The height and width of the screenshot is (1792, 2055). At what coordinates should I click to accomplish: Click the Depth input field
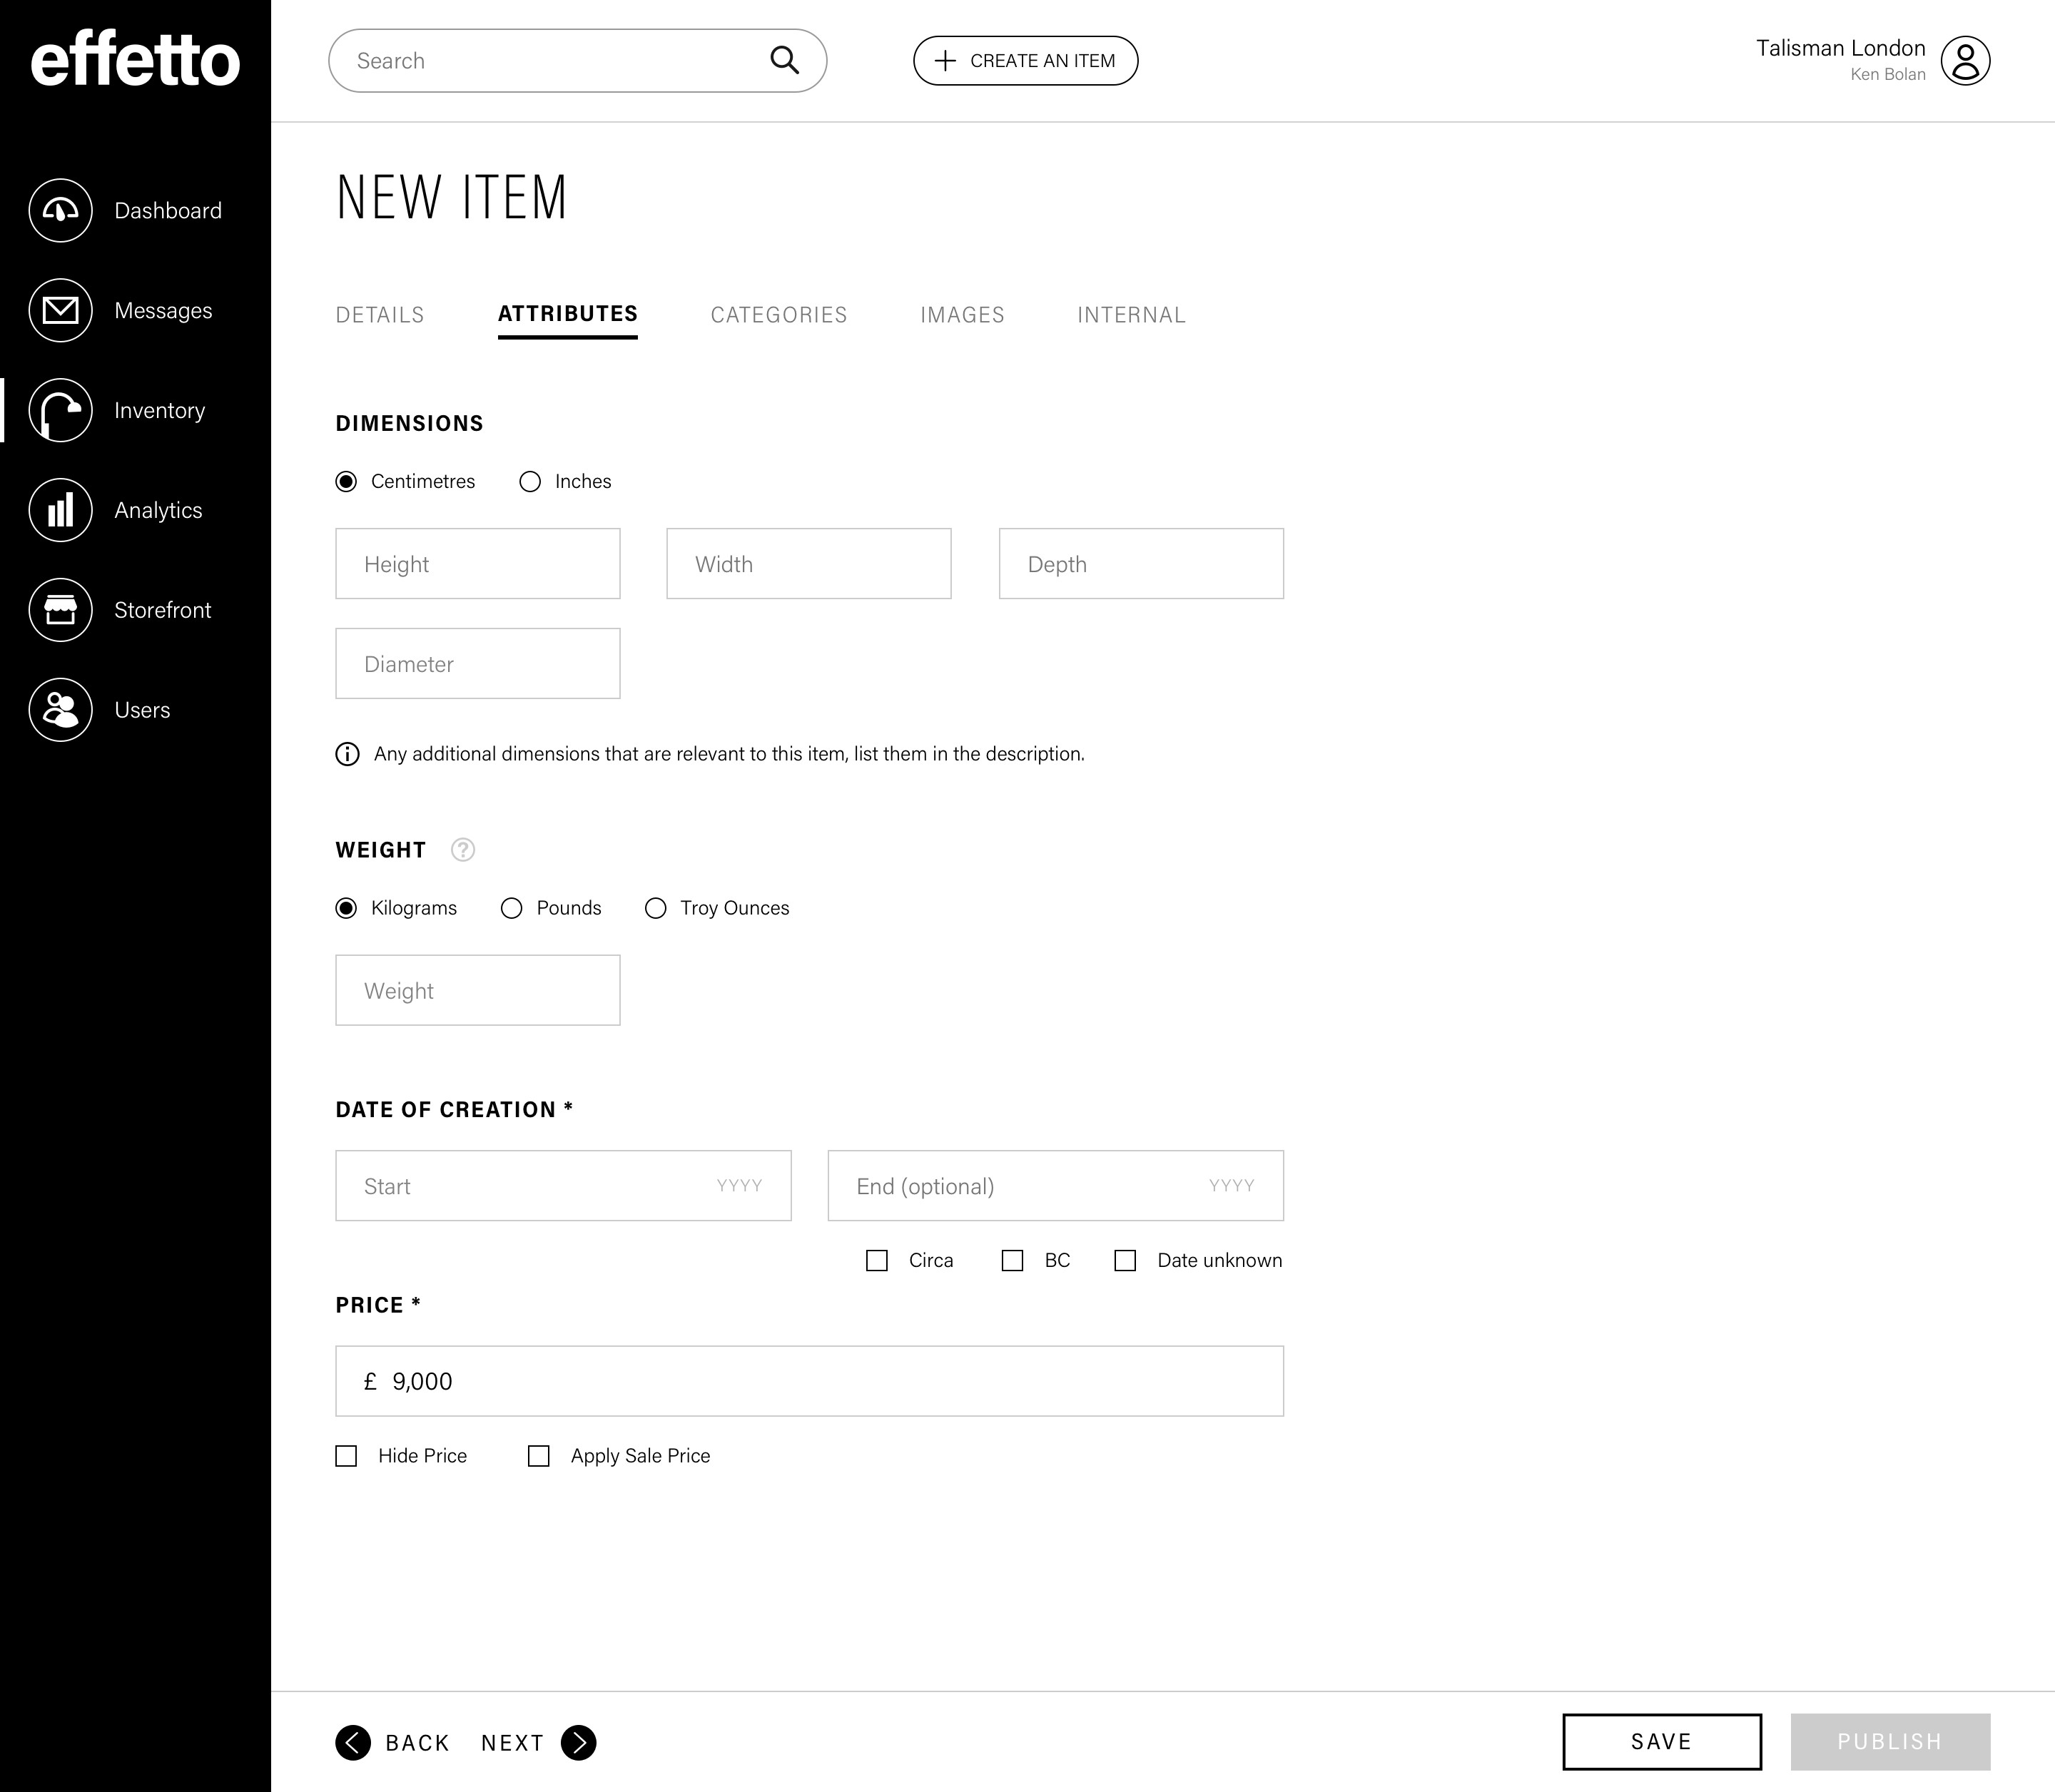(x=1142, y=564)
